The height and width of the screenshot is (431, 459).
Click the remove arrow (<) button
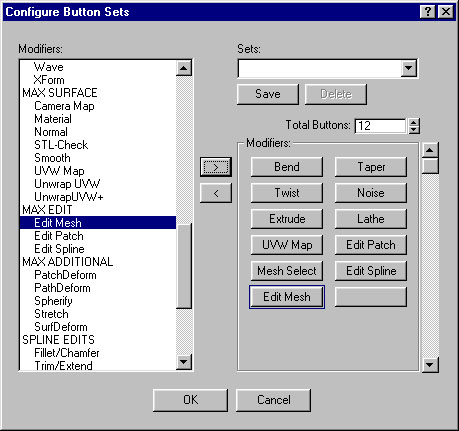[216, 193]
